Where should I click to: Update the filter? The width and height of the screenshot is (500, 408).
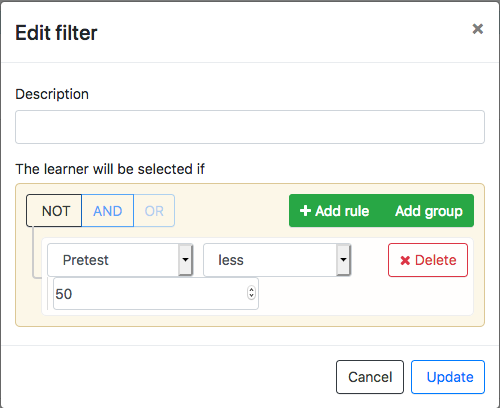coord(448,377)
